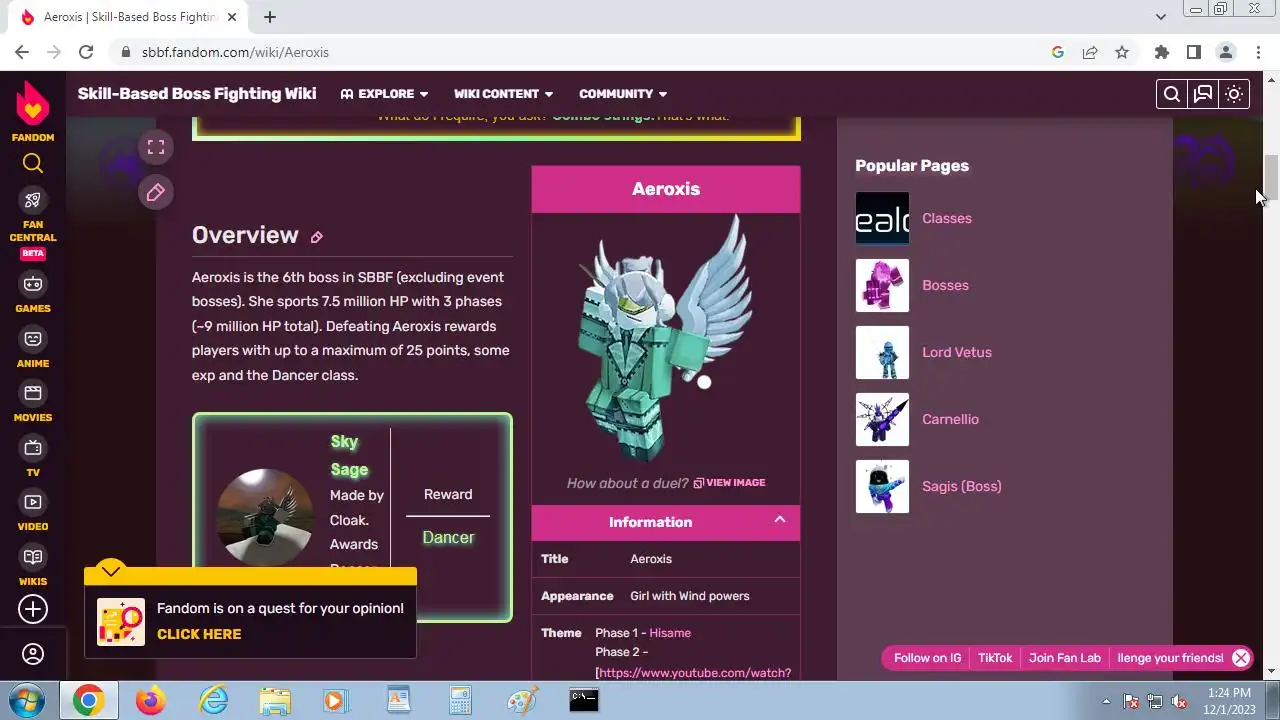Open the Video play icon
The width and height of the screenshot is (1280, 720).
coord(33,502)
